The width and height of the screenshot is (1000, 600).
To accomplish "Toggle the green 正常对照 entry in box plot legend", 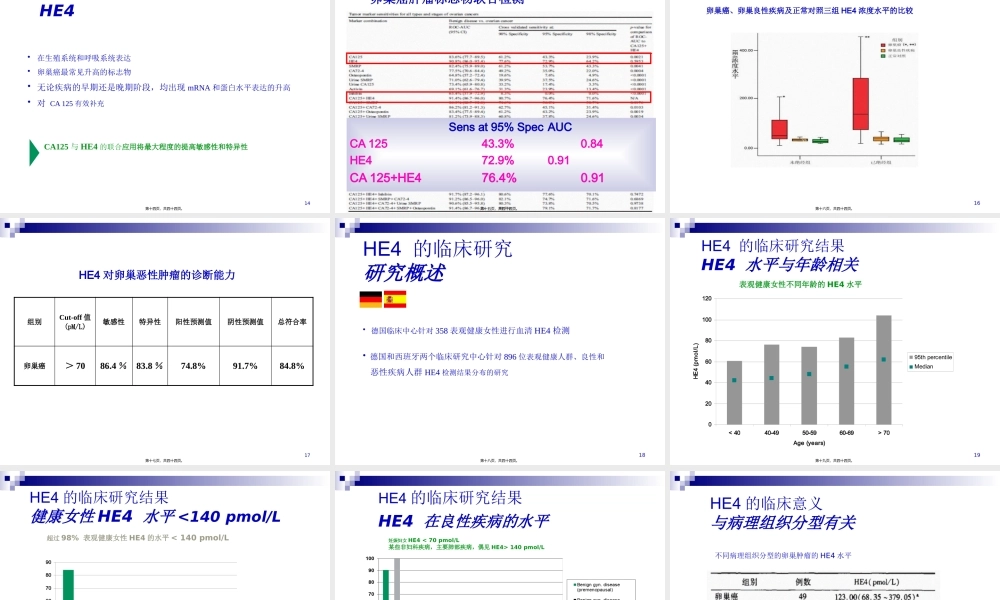I will coord(883,56).
